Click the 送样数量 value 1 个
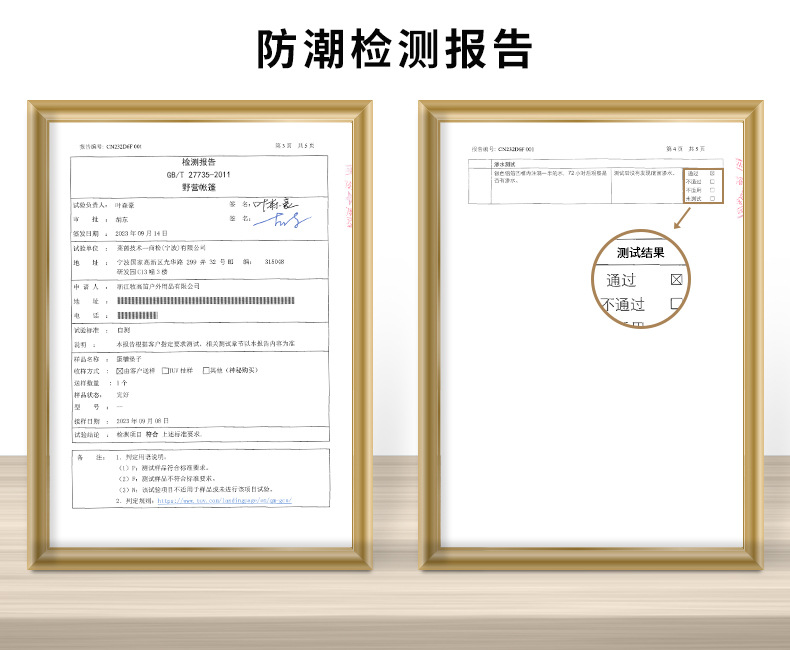 pos(121,383)
